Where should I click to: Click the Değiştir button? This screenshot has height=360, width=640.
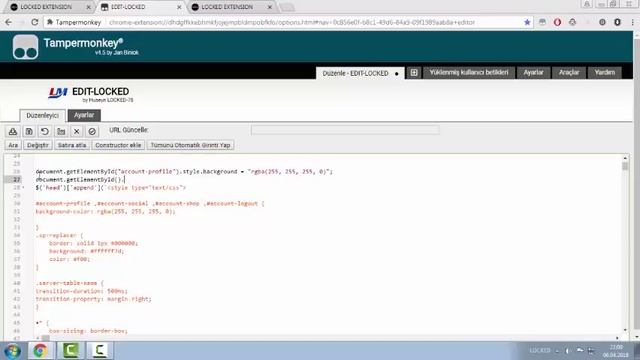[x=38, y=145]
